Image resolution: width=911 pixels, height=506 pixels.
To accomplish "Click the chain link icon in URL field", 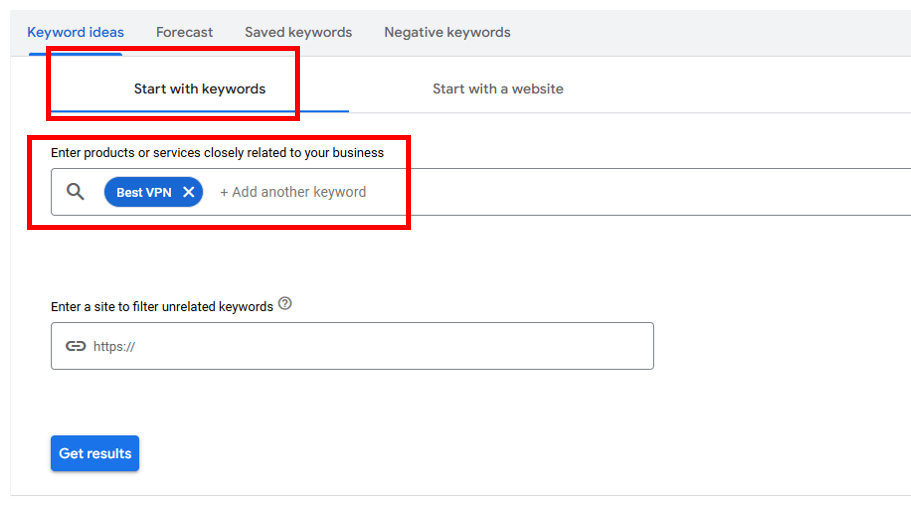I will click(75, 346).
